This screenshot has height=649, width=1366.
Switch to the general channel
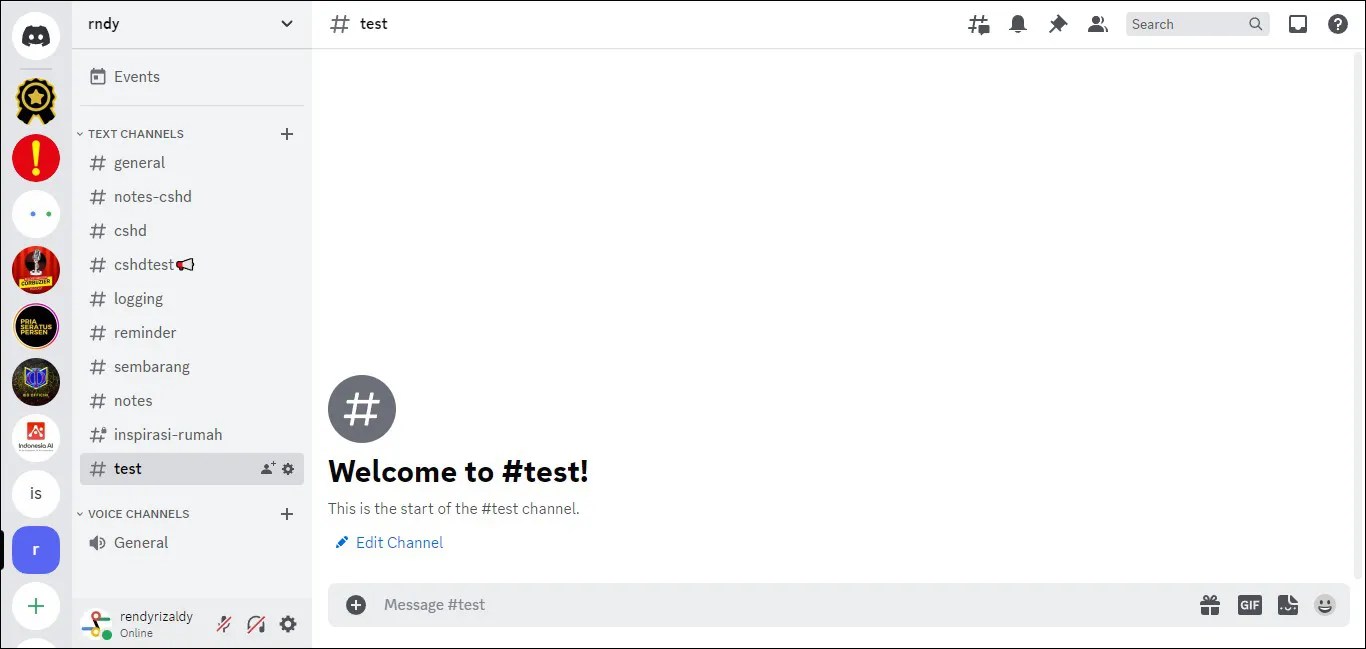point(139,162)
